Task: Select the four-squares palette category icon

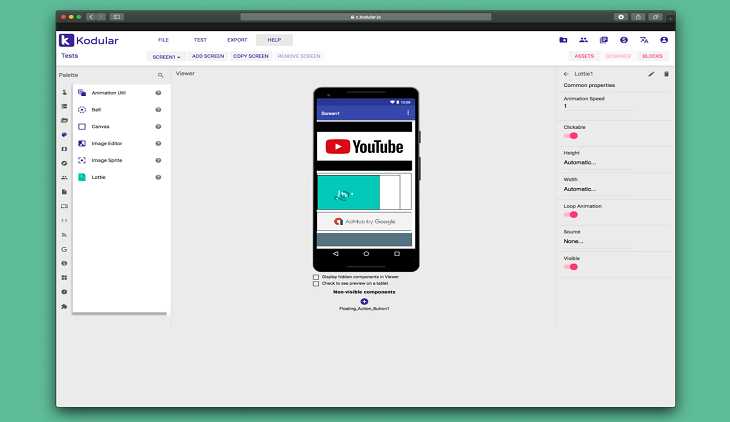Action: tap(64, 278)
